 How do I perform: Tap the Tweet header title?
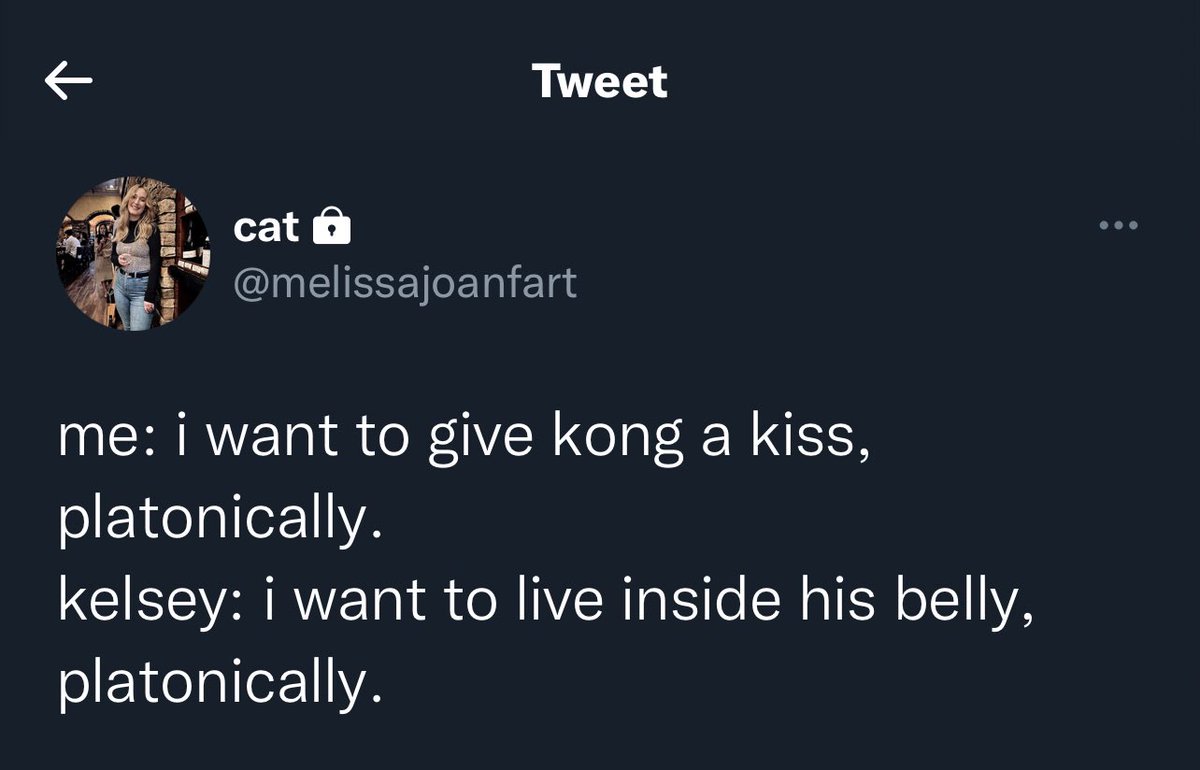tap(599, 81)
